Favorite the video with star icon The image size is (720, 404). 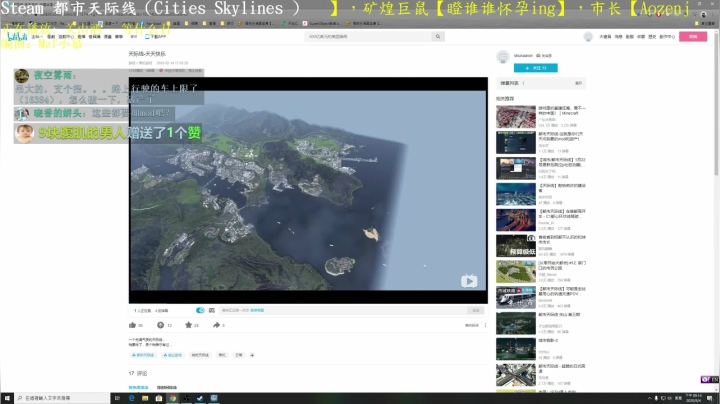pos(188,325)
